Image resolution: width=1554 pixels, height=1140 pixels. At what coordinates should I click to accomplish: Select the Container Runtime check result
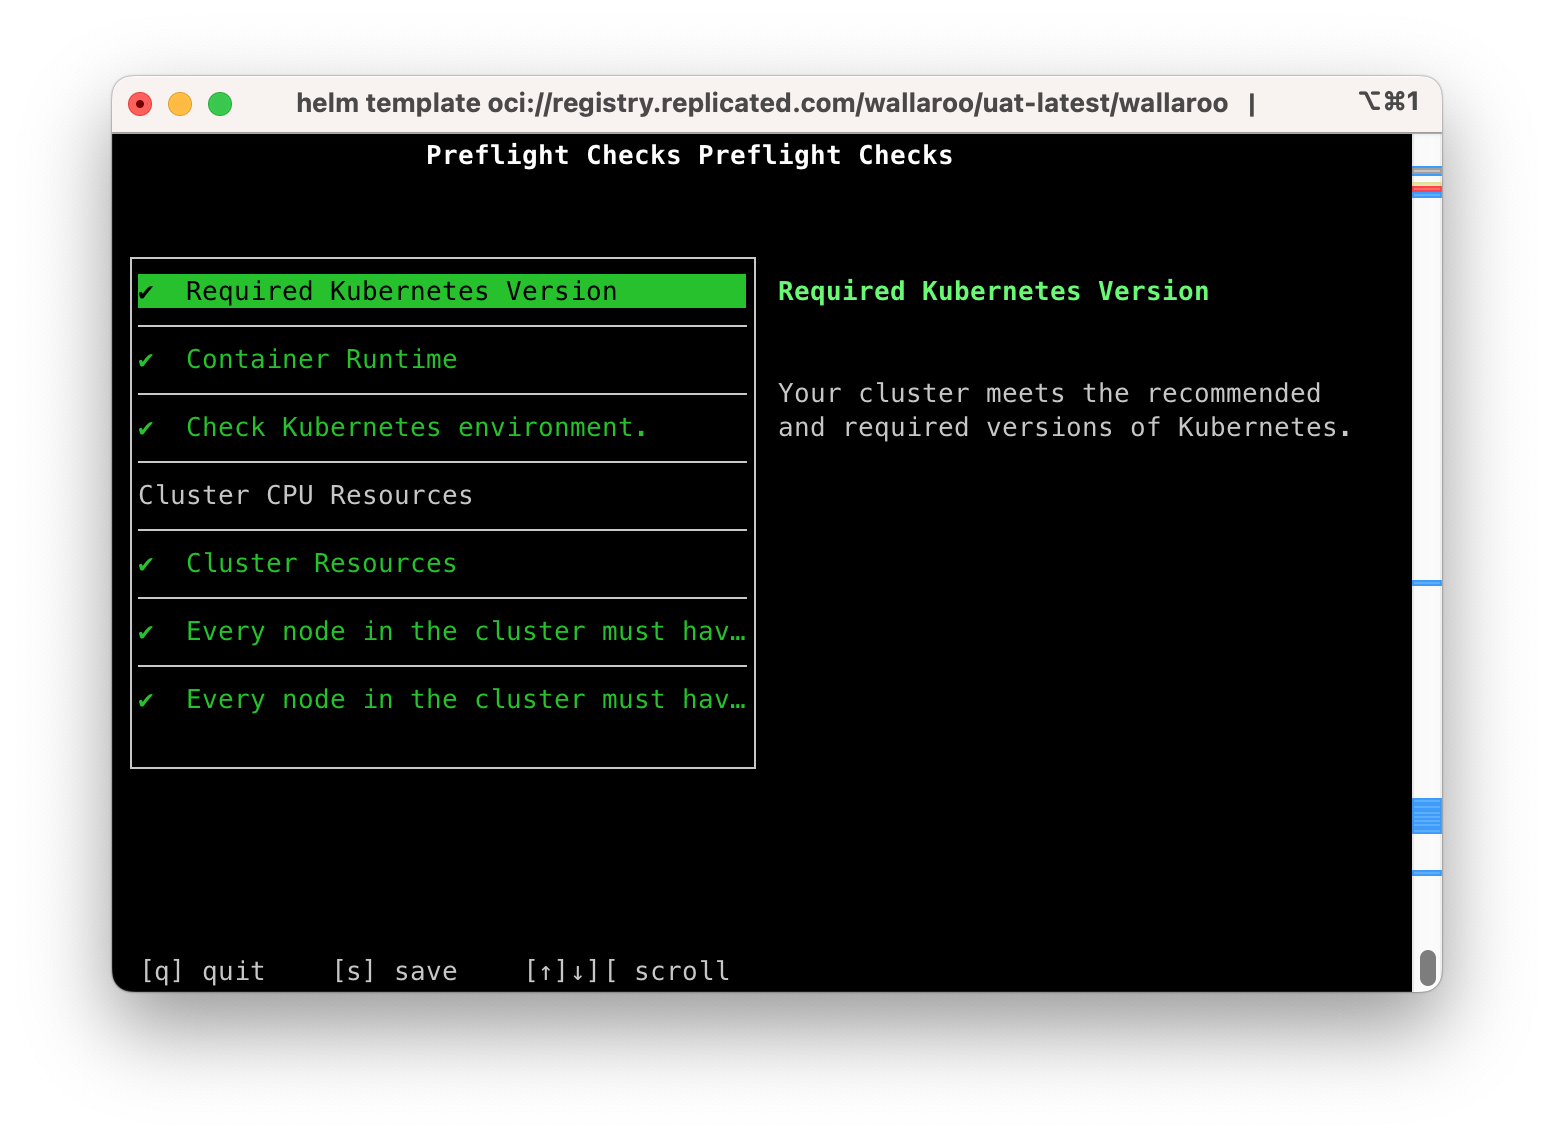pyautogui.click(x=322, y=359)
